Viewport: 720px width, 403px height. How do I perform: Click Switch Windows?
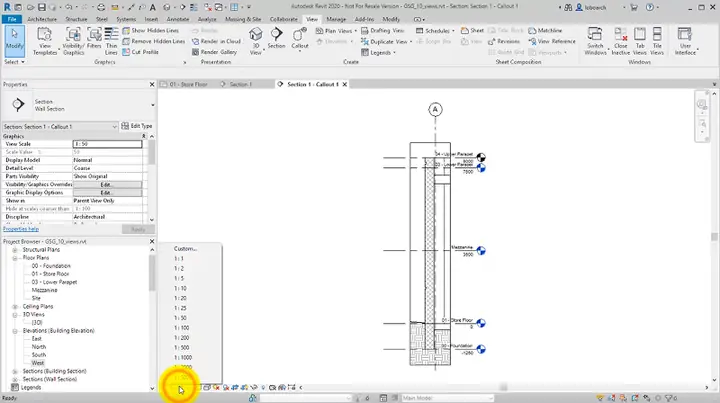click(595, 41)
